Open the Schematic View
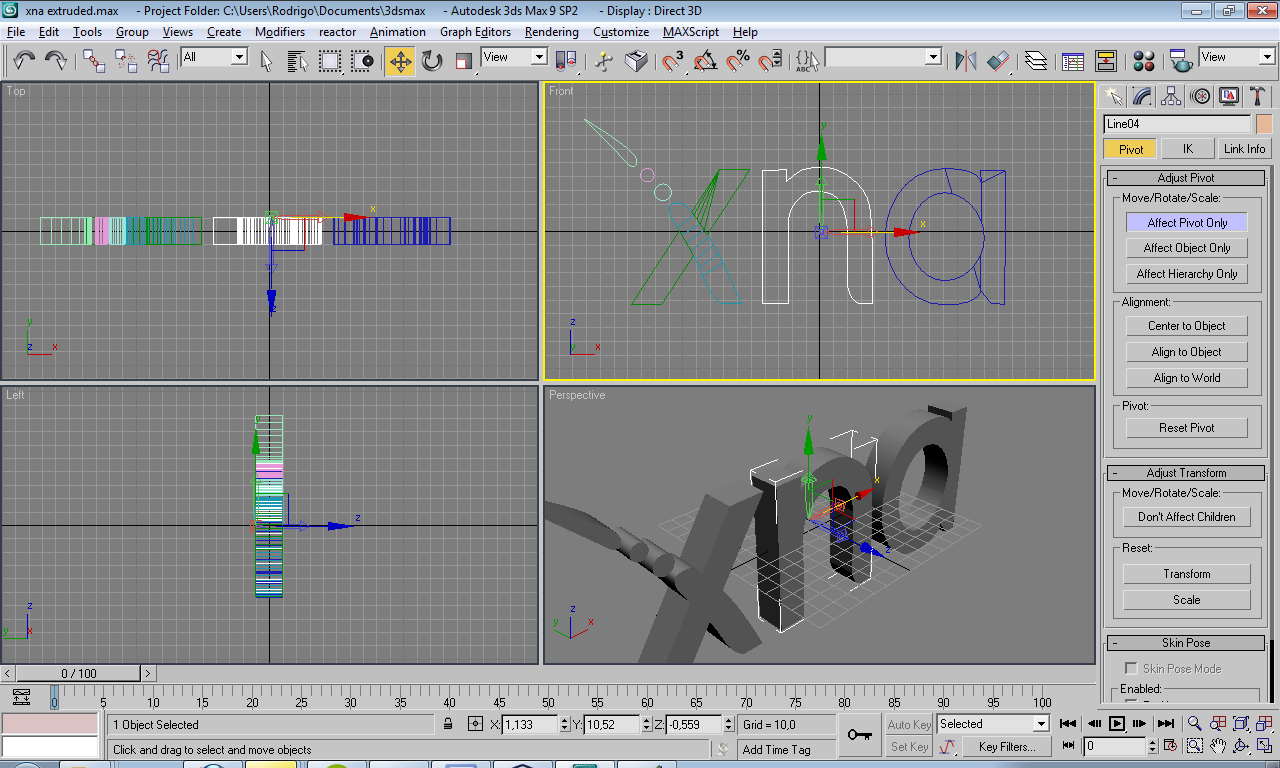The width and height of the screenshot is (1280, 768). (x=1105, y=61)
